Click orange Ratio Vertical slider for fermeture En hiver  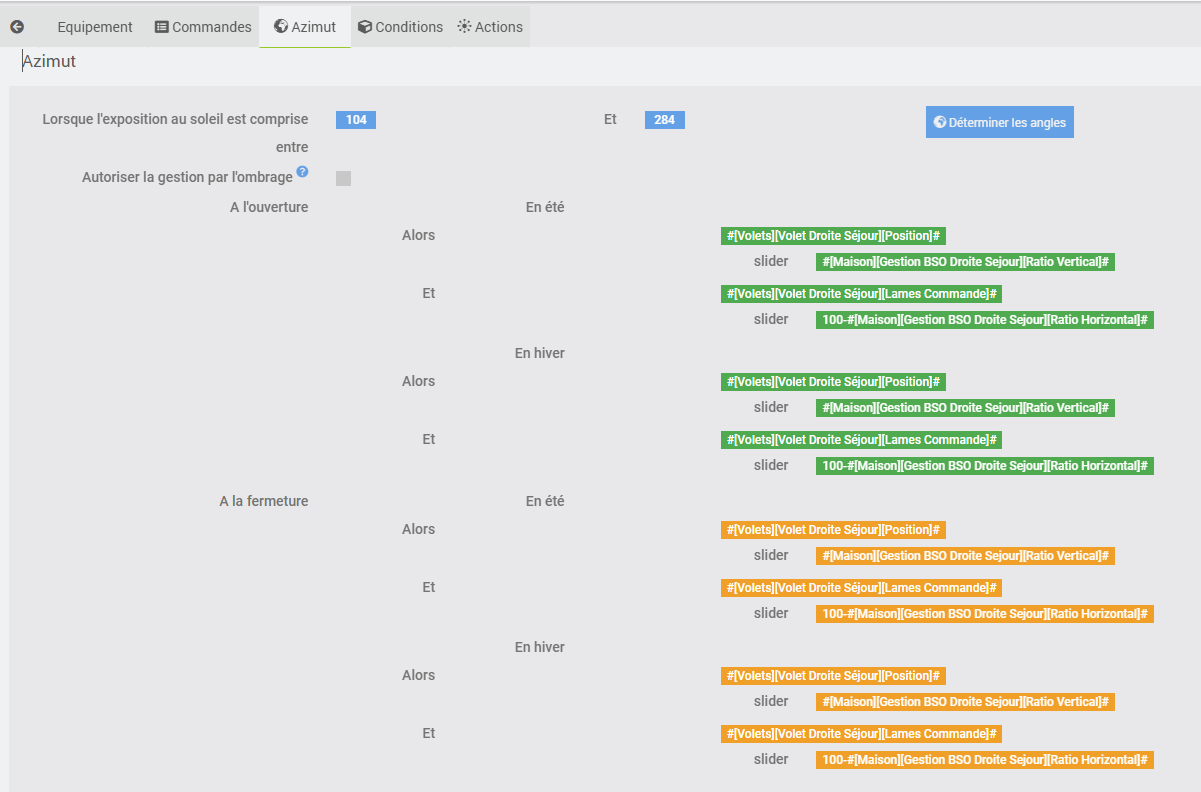pos(965,702)
